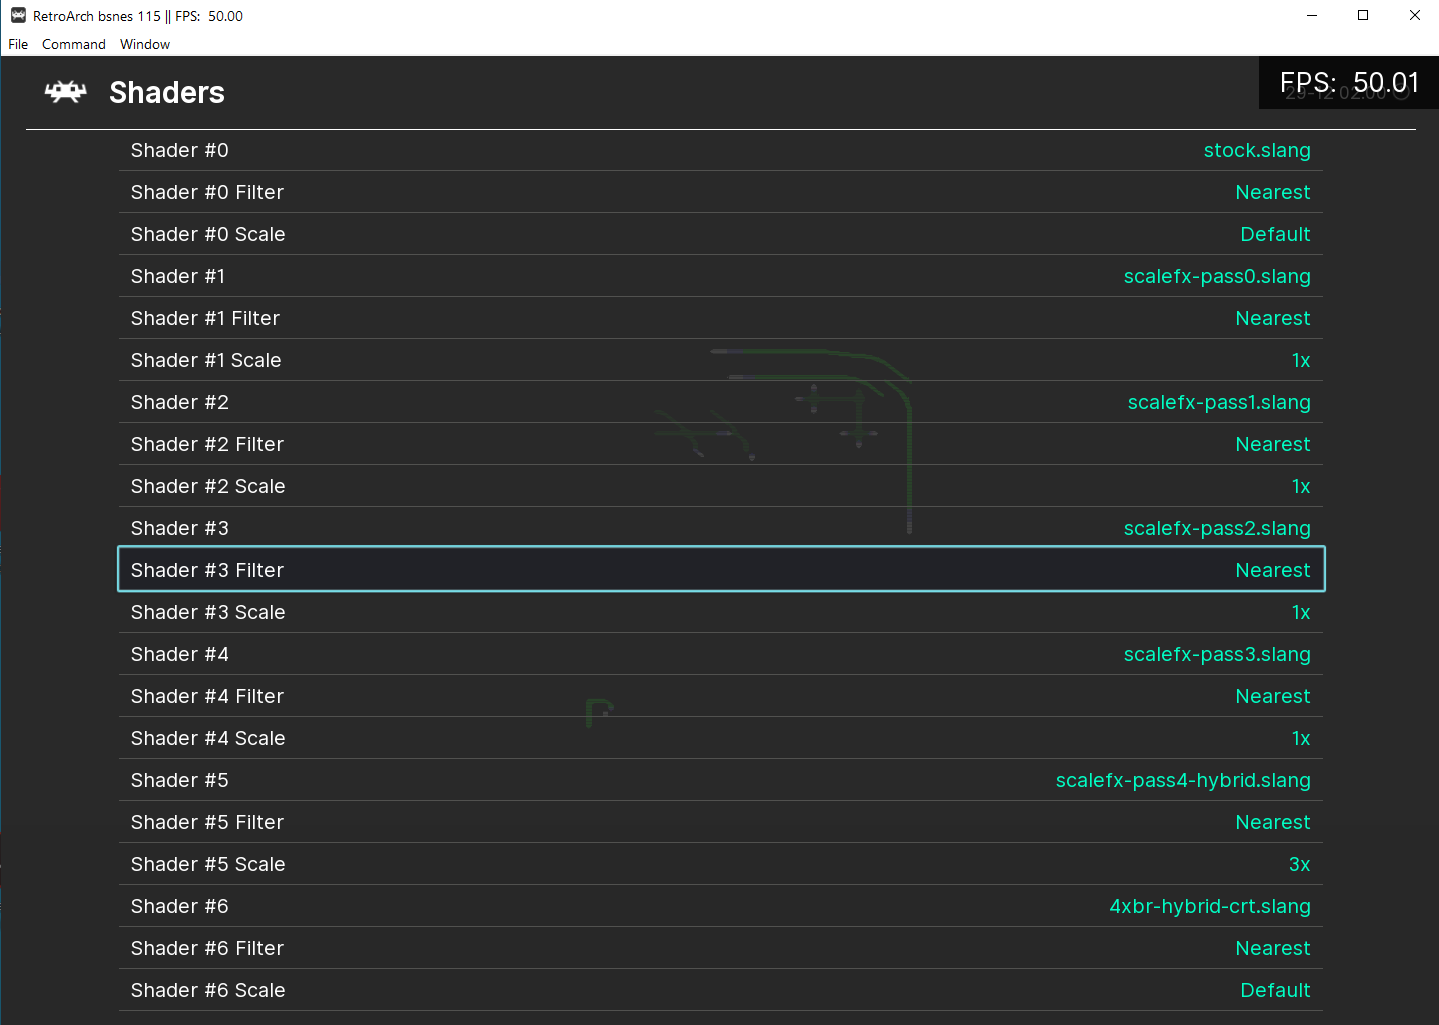Open the Window menu

(145, 44)
